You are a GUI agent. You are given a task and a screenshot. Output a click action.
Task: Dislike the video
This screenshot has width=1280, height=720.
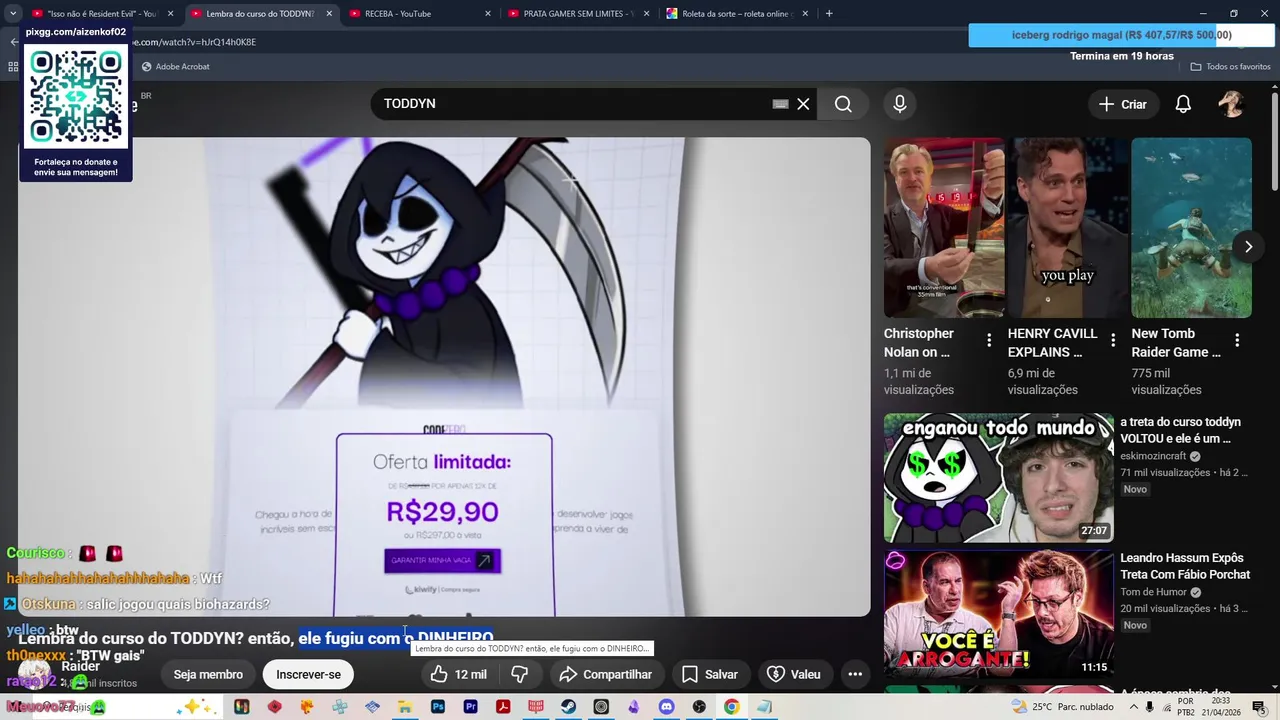[x=519, y=675]
